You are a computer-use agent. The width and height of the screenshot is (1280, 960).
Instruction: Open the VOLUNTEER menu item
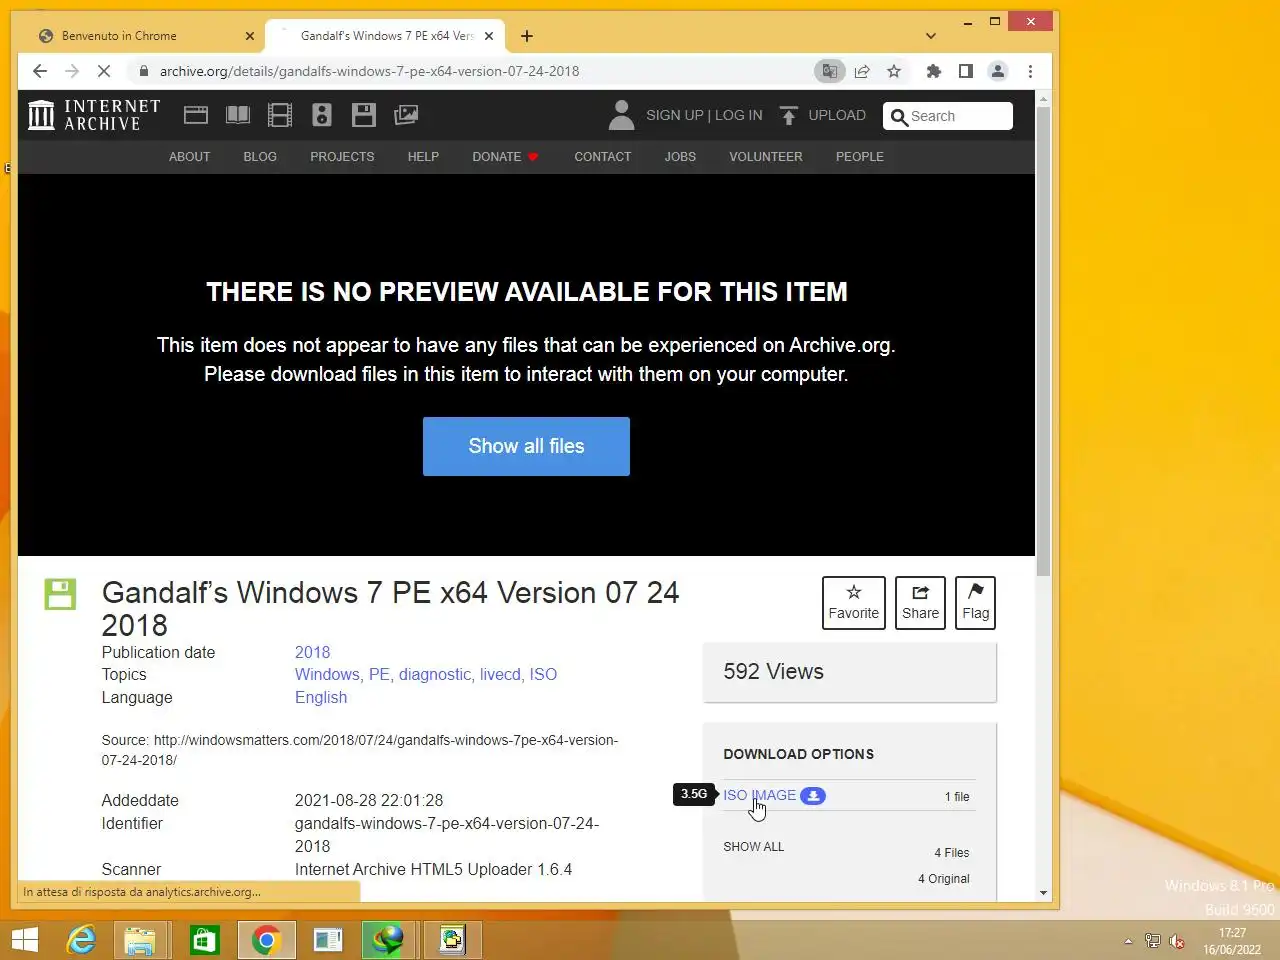pyautogui.click(x=766, y=157)
